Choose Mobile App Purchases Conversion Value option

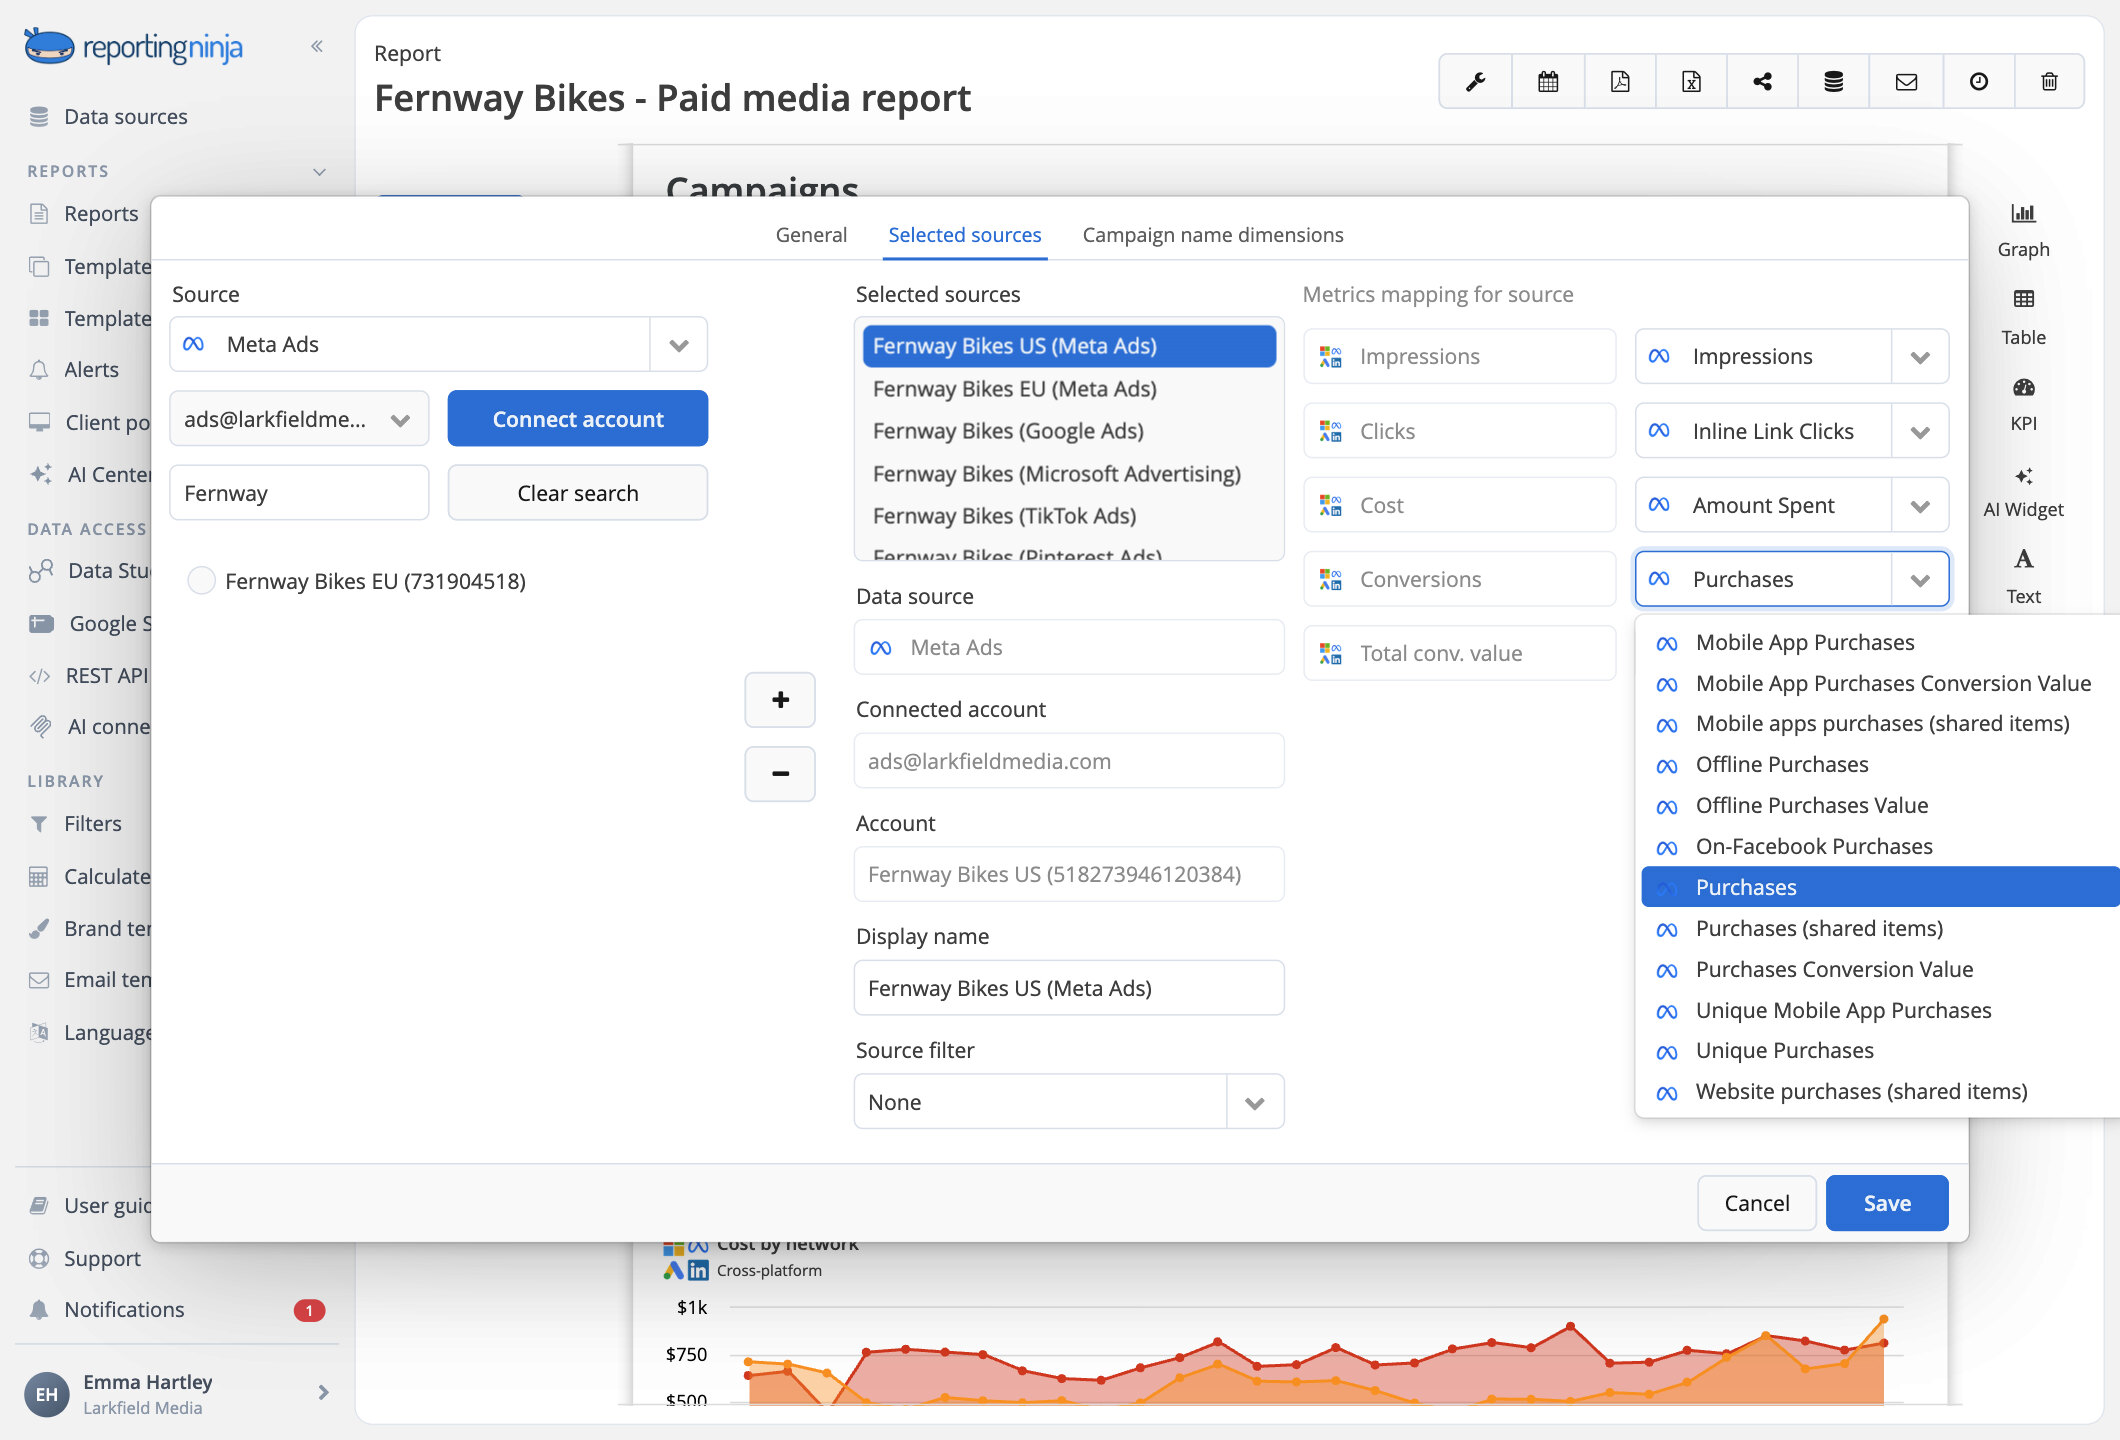click(x=1880, y=683)
